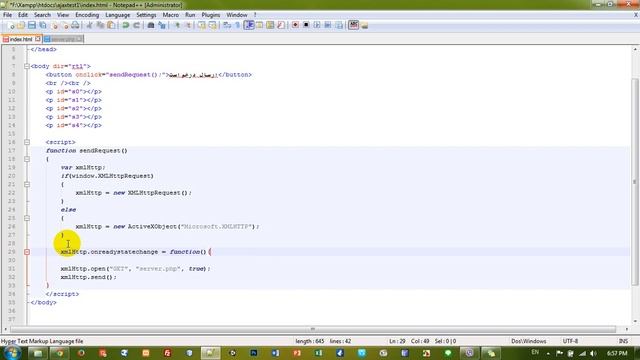Toggle Synchronize Horizontal Scrolling button
Image resolution: width=640 pixels, height=360 pixels.
[x=212, y=25]
